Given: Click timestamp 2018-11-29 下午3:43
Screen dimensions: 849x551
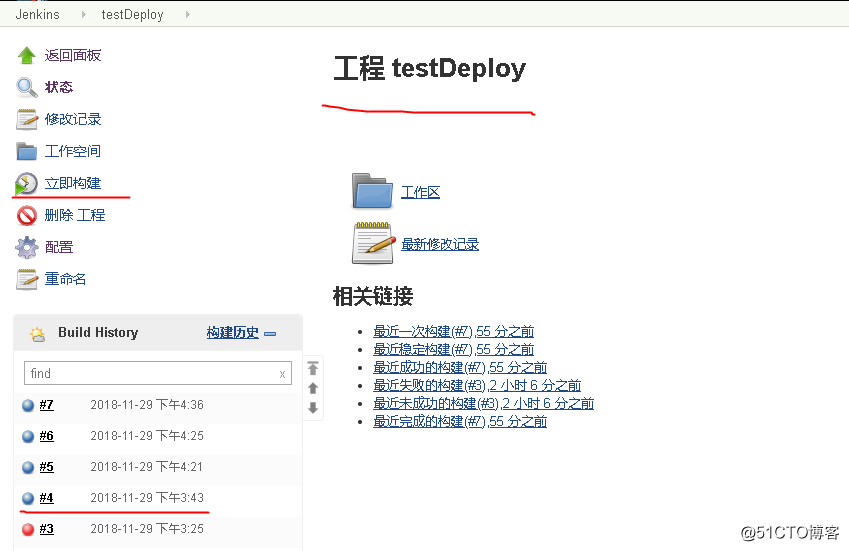Looking at the screenshot, I should [147, 497].
